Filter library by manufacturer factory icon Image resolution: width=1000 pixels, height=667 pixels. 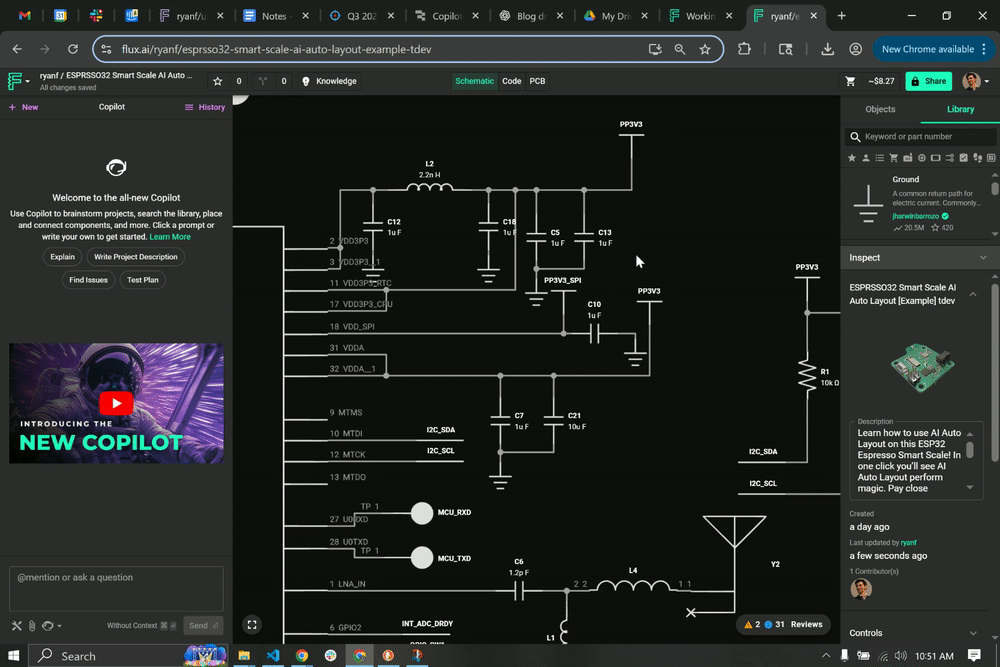tap(908, 157)
